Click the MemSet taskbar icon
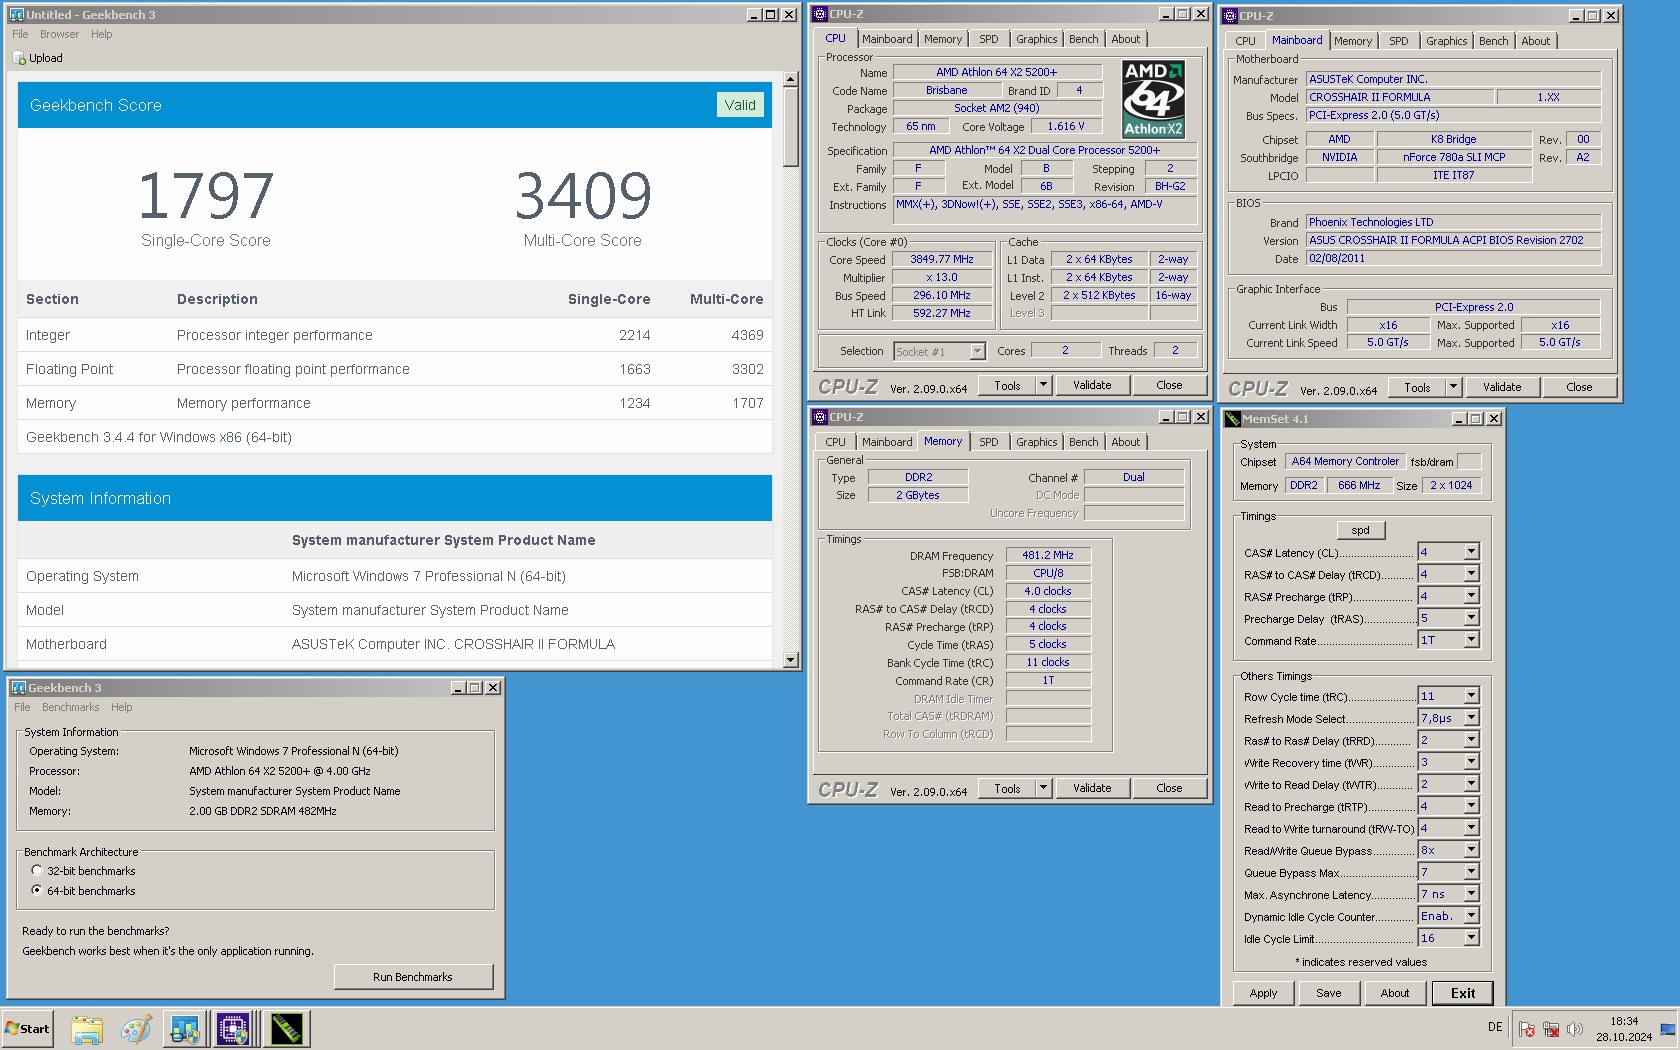1680x1050 pixels. click(x=286, y=1029)
